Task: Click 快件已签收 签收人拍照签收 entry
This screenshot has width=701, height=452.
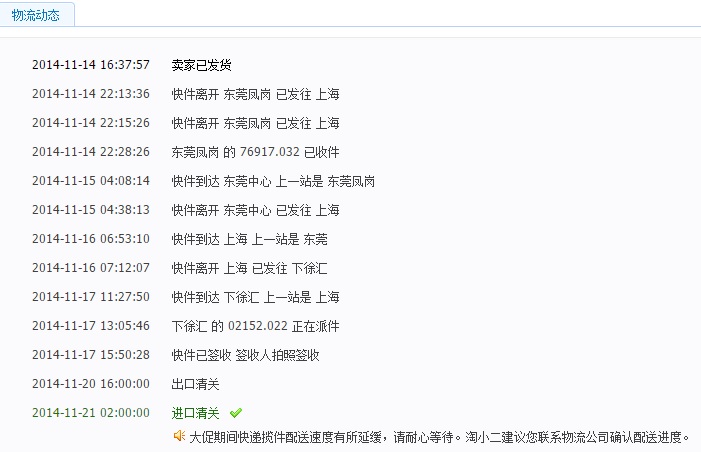Action: pos(245,356)
